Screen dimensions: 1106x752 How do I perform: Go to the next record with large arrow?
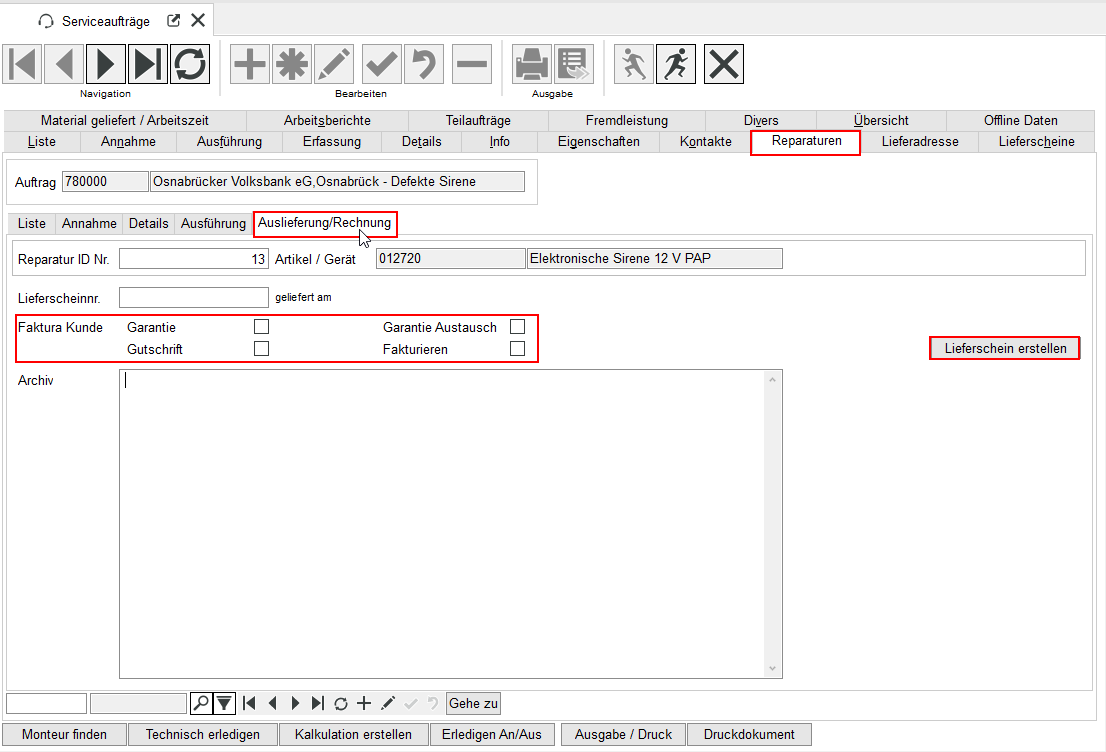[x=106, y=65]
